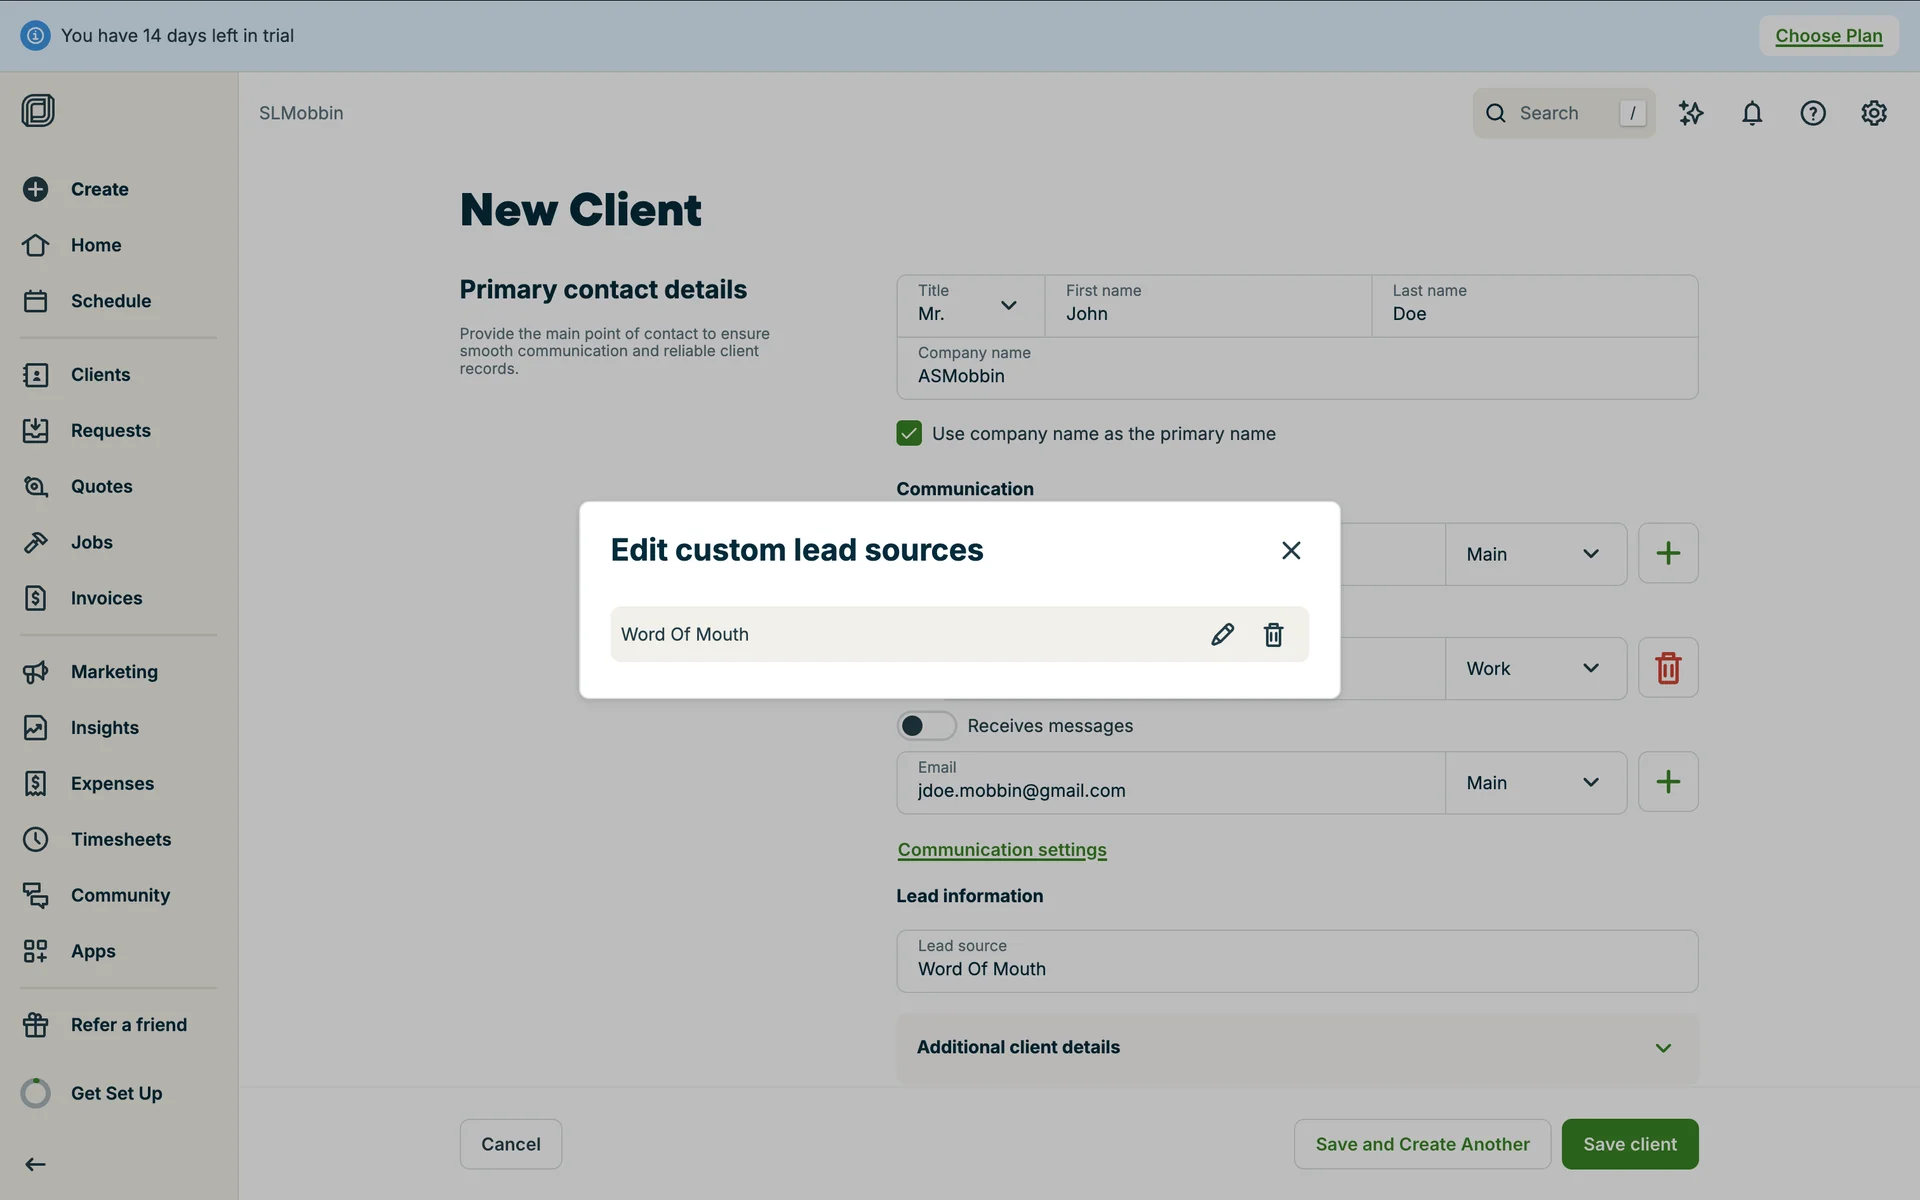
Task: Edit the Word Of Mouth lead source
Action: (1222, 634)
